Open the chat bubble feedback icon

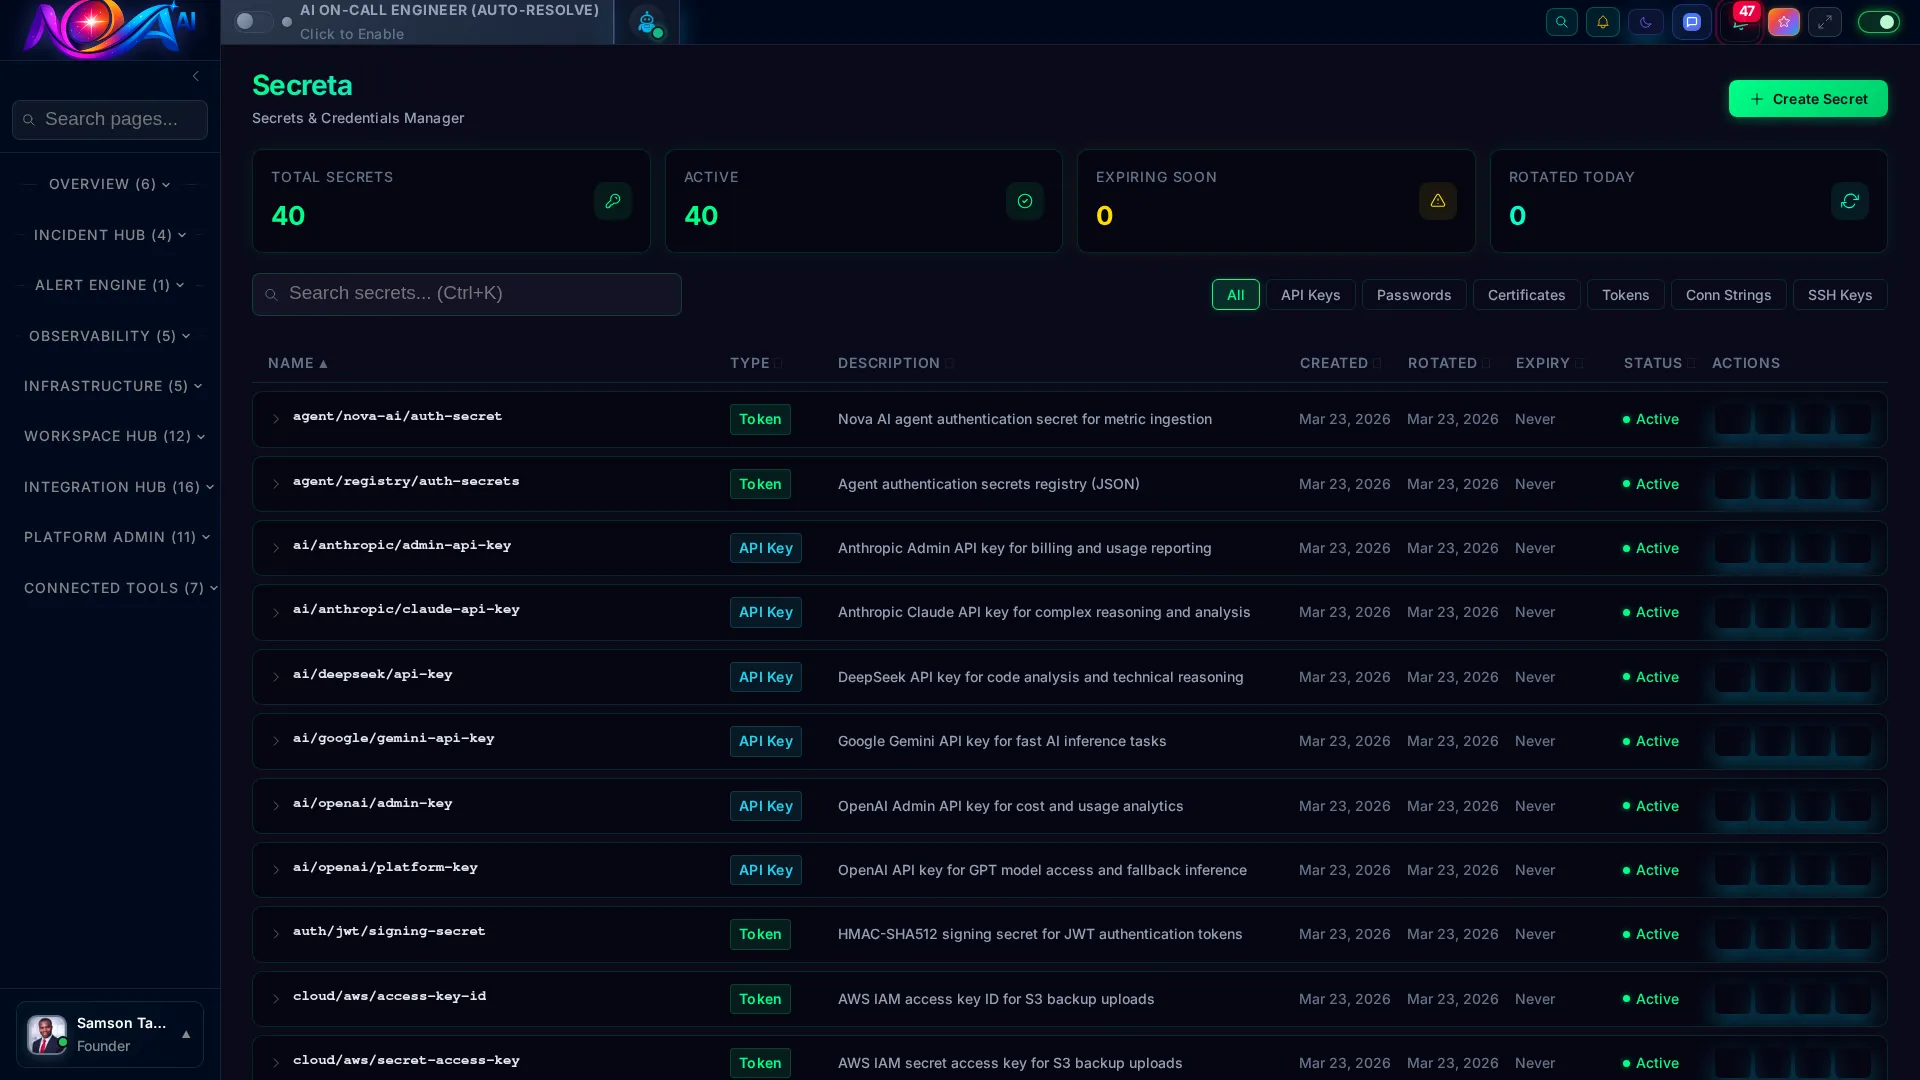click(x=1692, y=21)
